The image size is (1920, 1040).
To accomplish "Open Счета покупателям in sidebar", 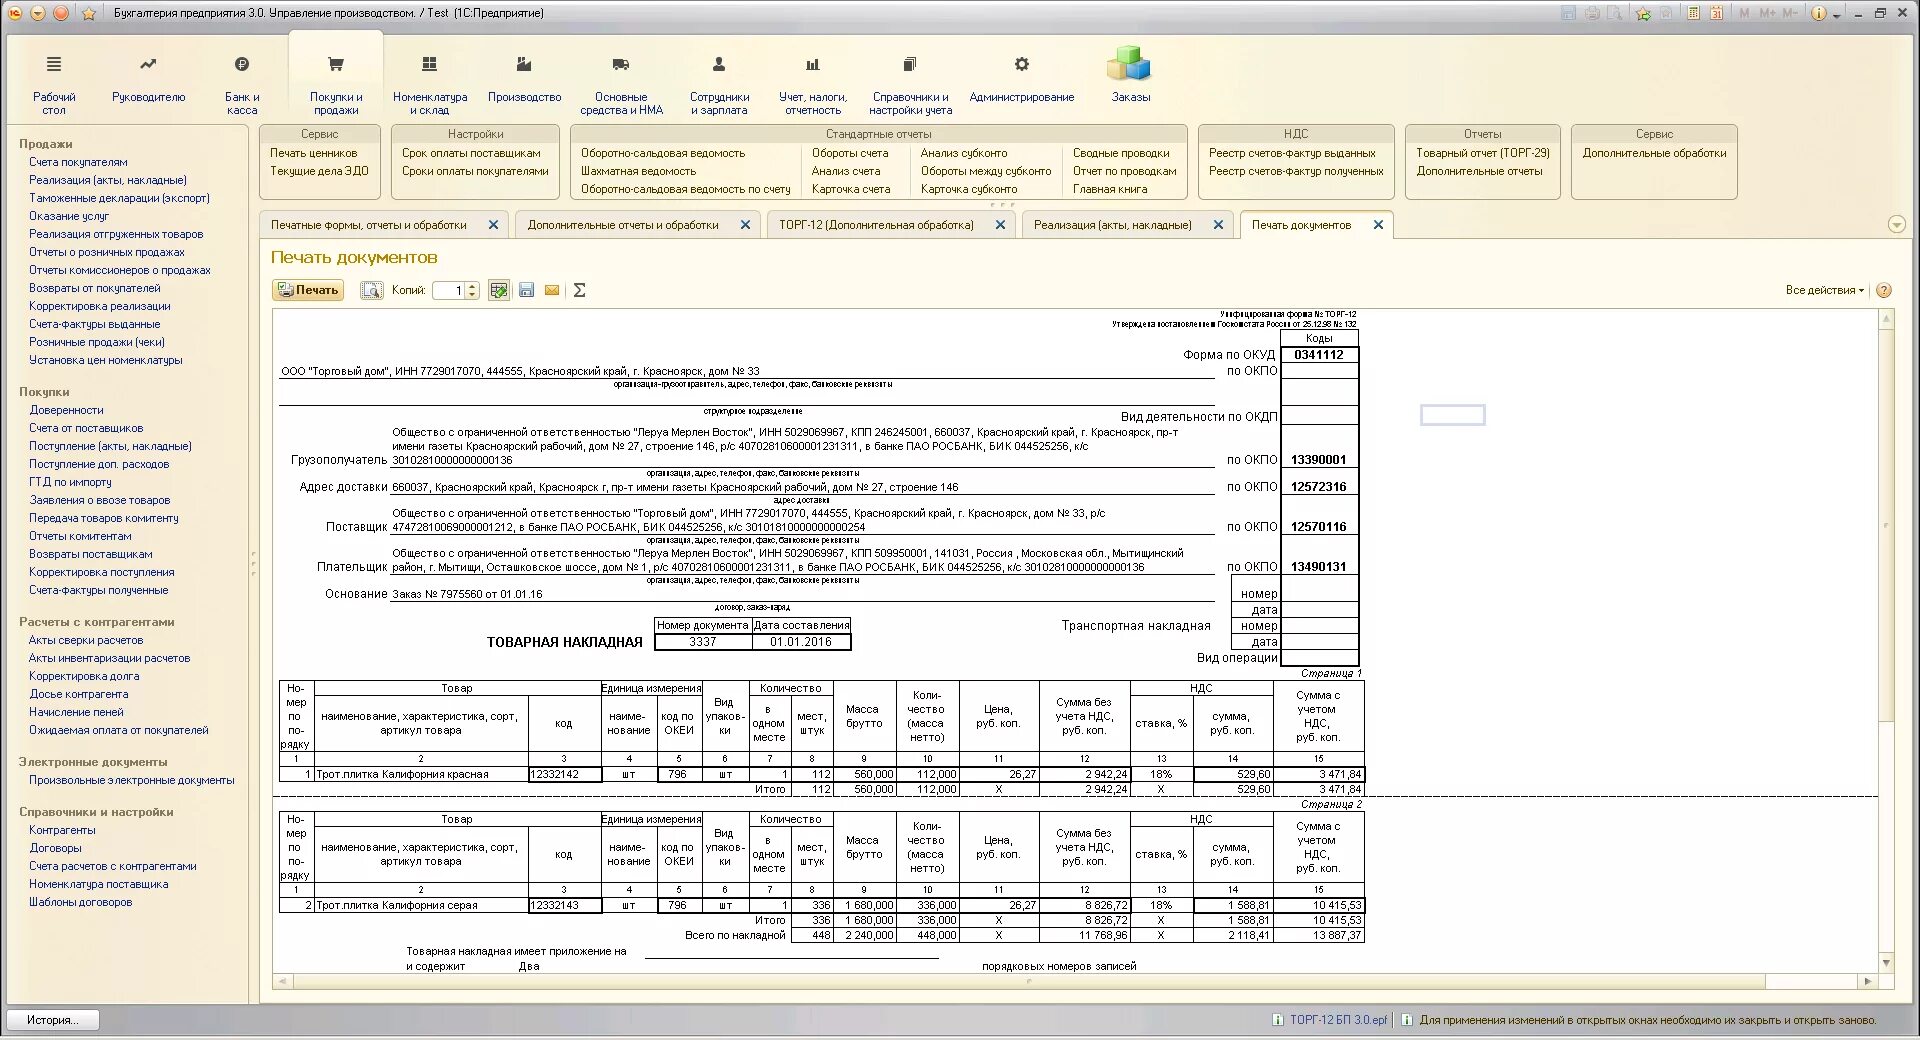I will 78,162.
